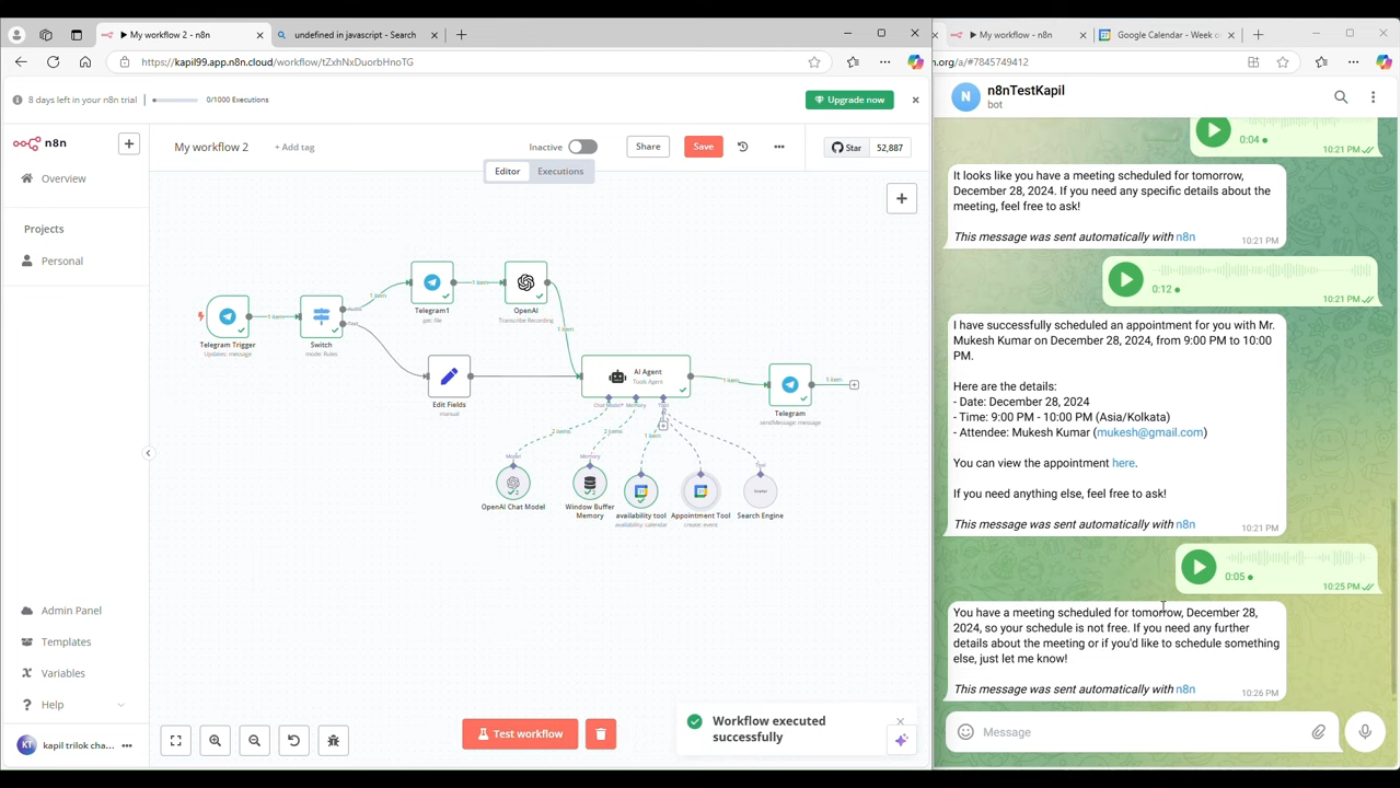Click the My workflow 2 title
Screen dimensions: 1400x788
click(x=211, y=147)
